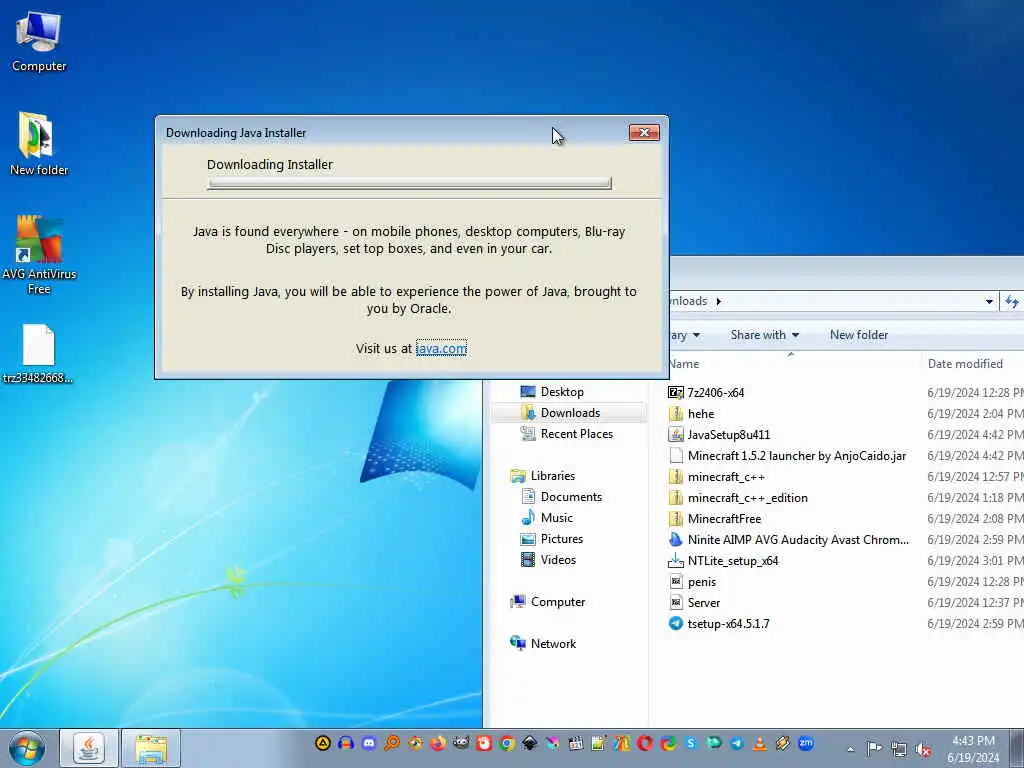The height and width of the screenshot is (768, 1024).
Task: Launch Telegram from the taskbar
Action: tap(737, 743)
